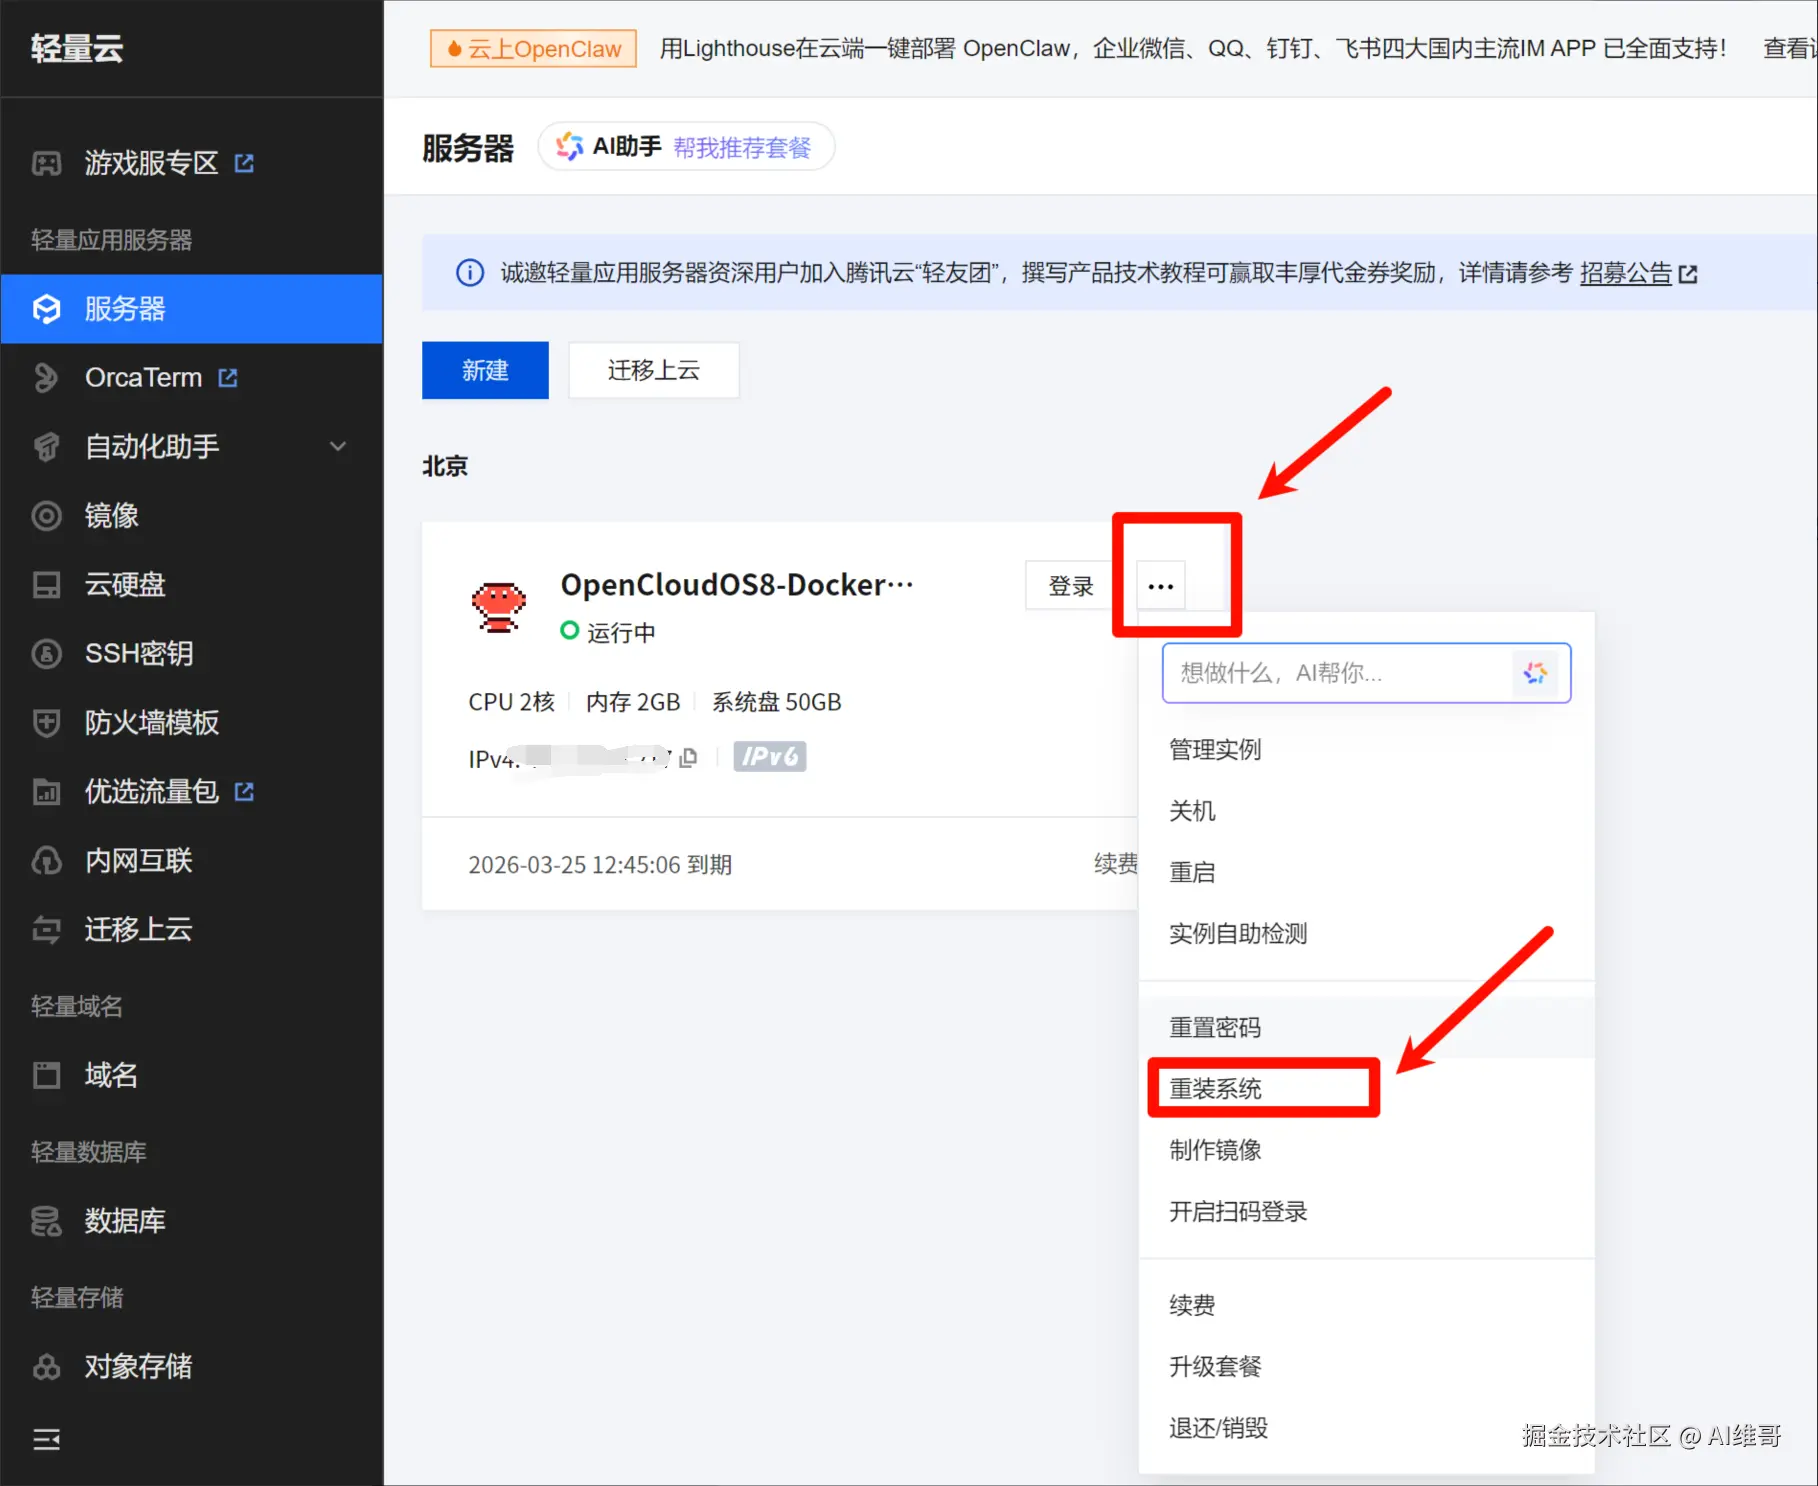
Task: Click the AI sparkle icon in search box
Action: coord(1535,673)
